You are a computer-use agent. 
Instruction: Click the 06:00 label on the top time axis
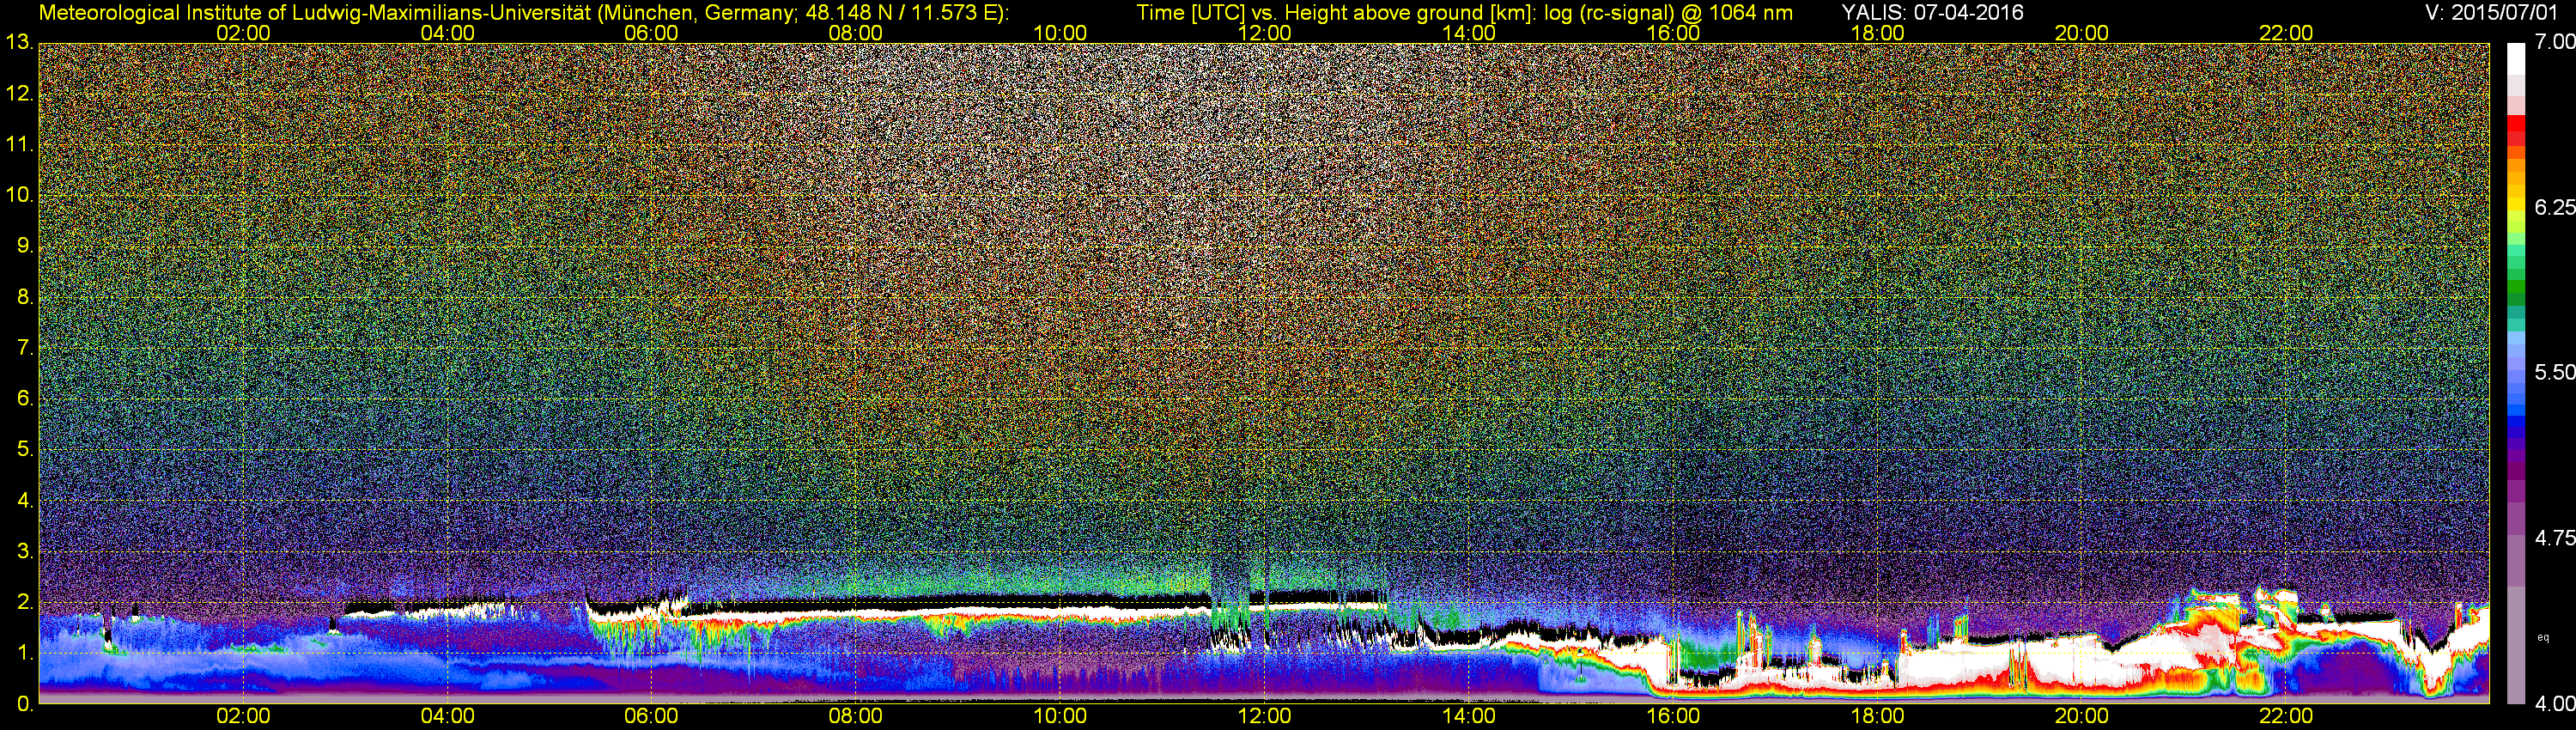tap(651, 33)
